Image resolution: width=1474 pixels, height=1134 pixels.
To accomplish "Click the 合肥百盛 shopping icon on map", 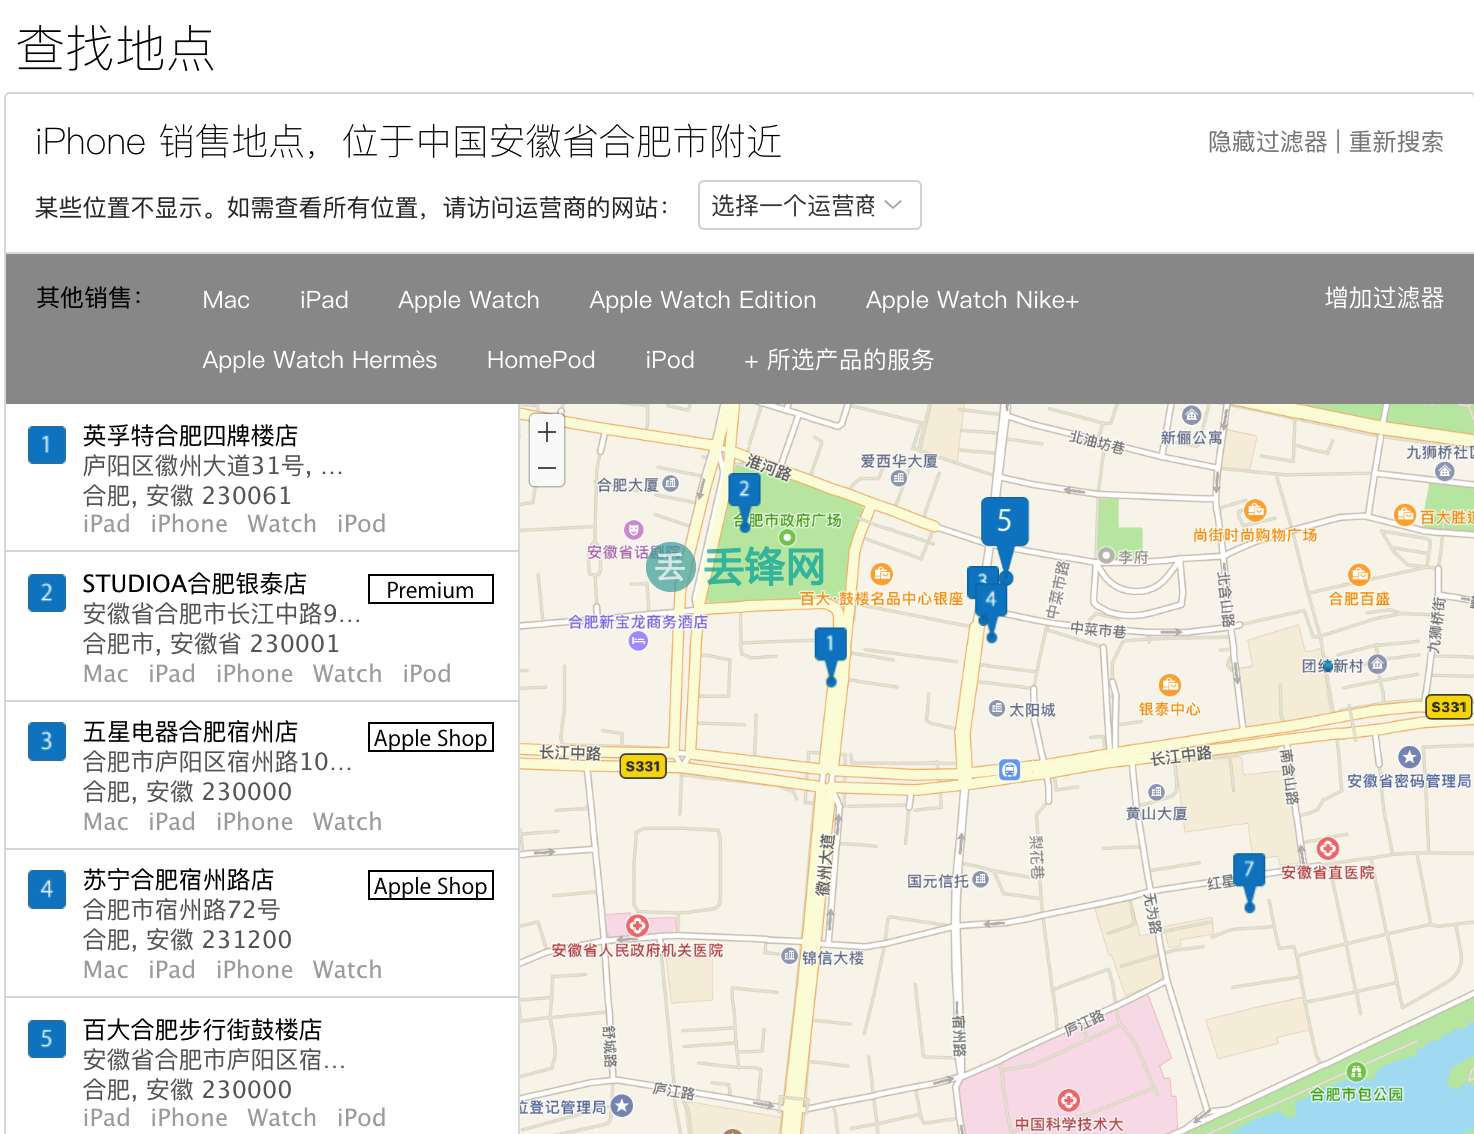I will pos(1359,575).
